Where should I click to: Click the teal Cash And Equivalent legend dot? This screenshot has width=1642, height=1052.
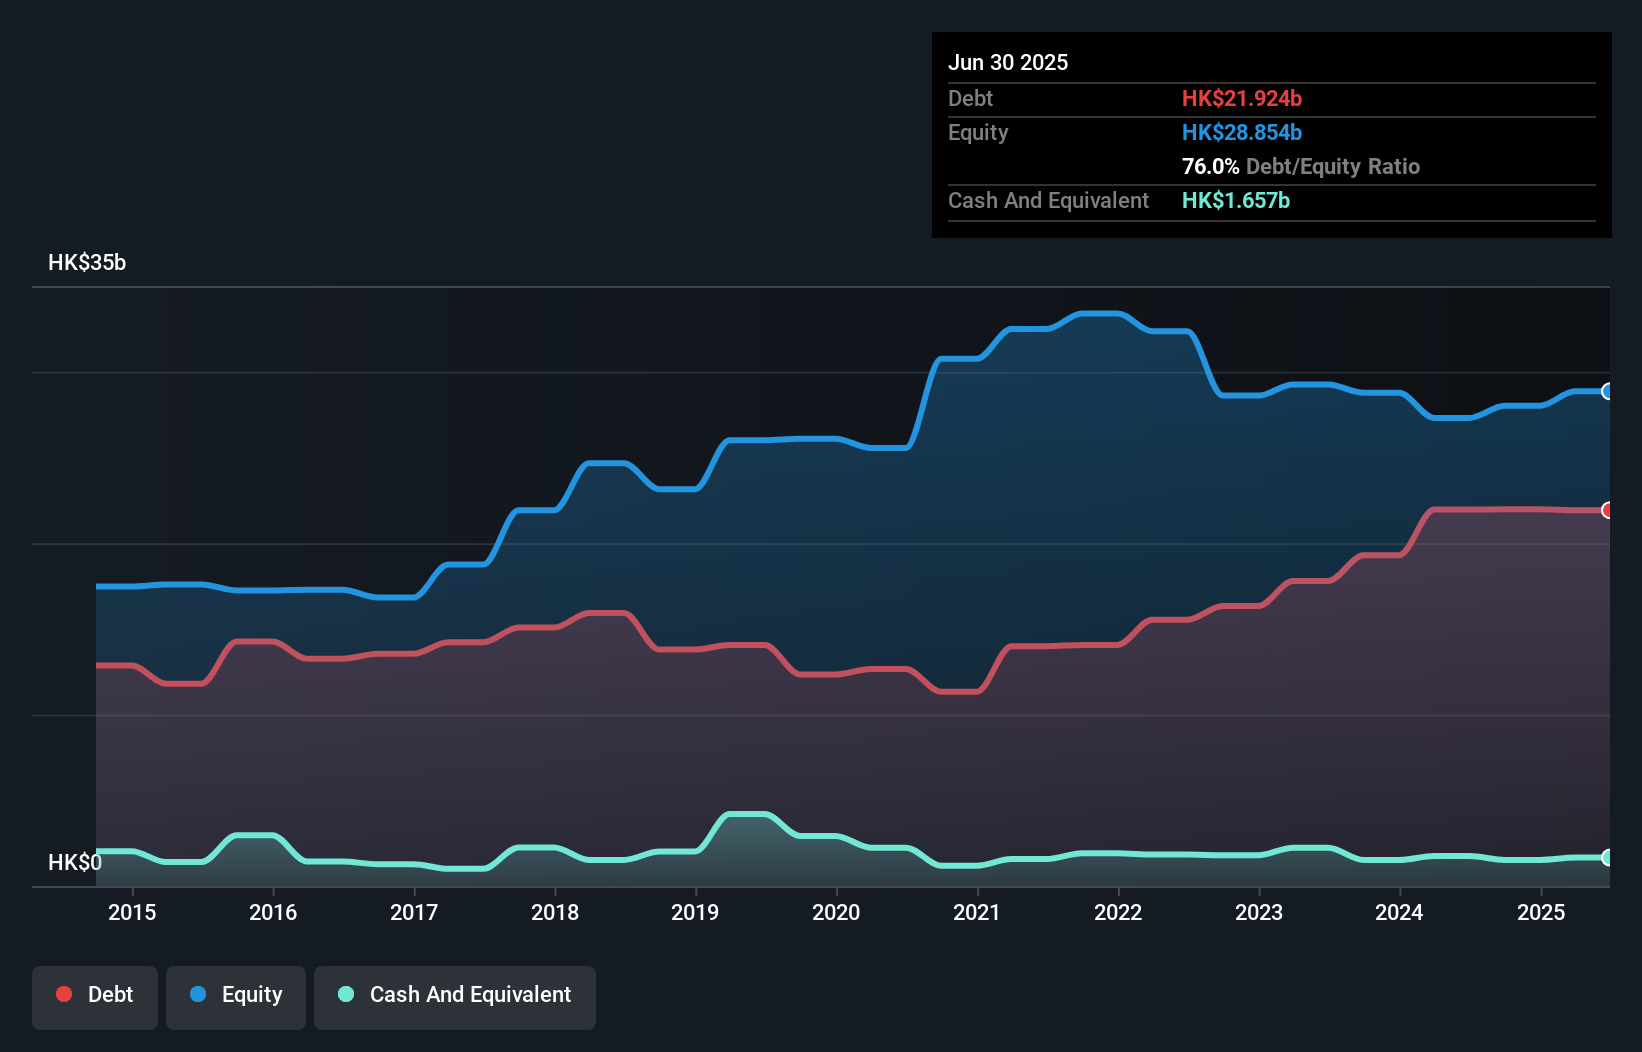click(345, 994)
